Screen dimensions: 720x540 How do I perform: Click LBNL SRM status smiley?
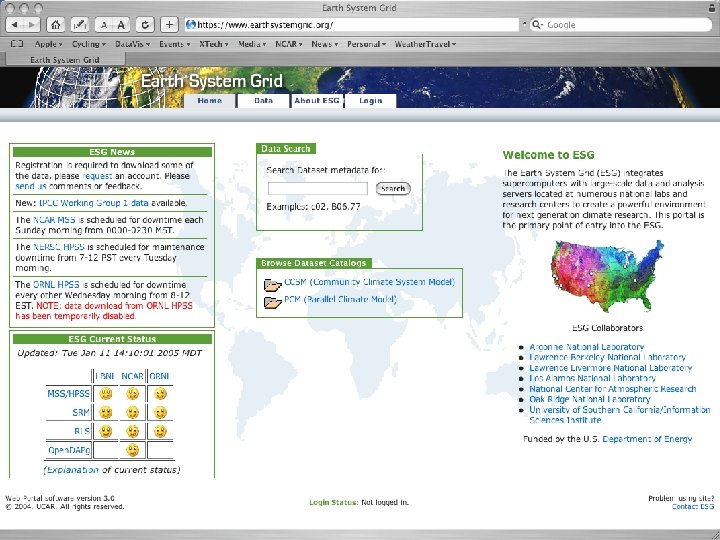[x=106, y=412]
